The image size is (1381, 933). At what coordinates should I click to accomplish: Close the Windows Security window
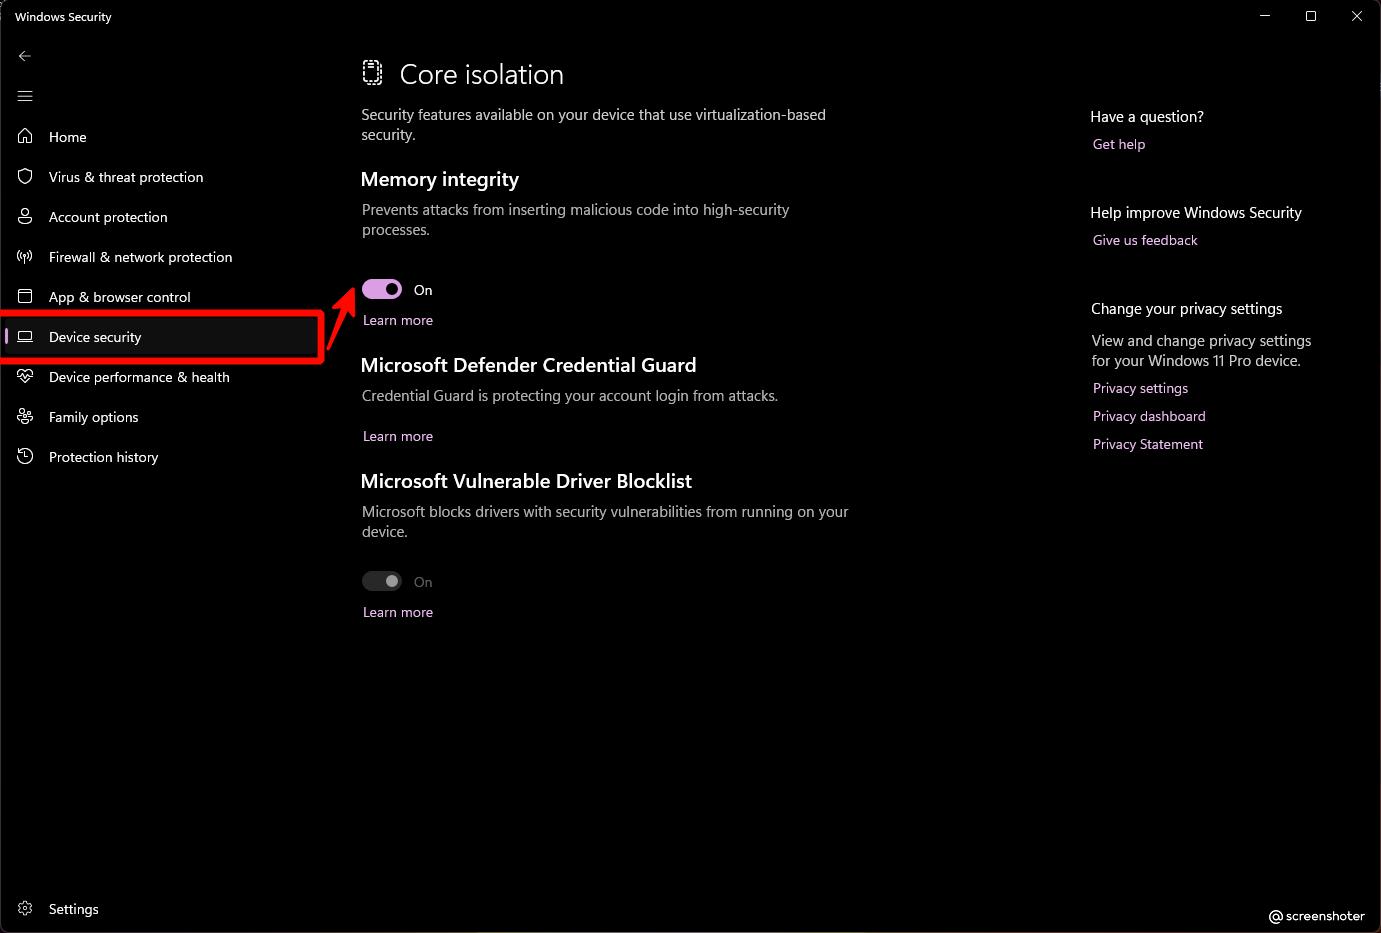[x=1357, y=16]
